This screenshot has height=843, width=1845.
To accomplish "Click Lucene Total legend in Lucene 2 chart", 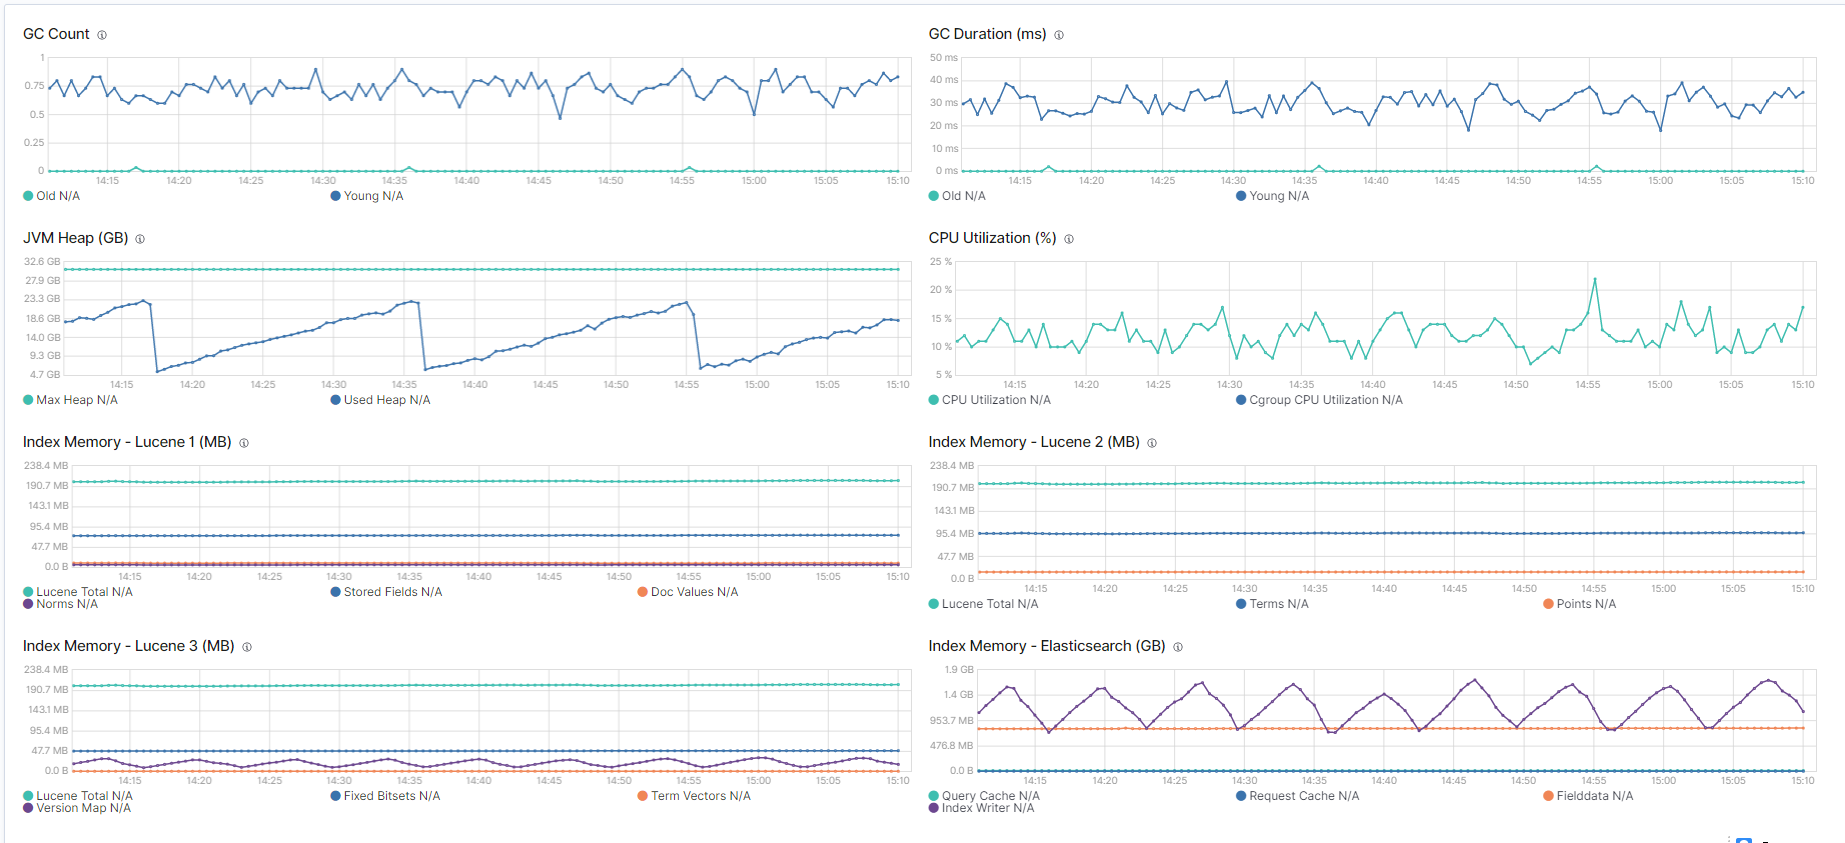I will pyautogui.click(x=984, y=604).
